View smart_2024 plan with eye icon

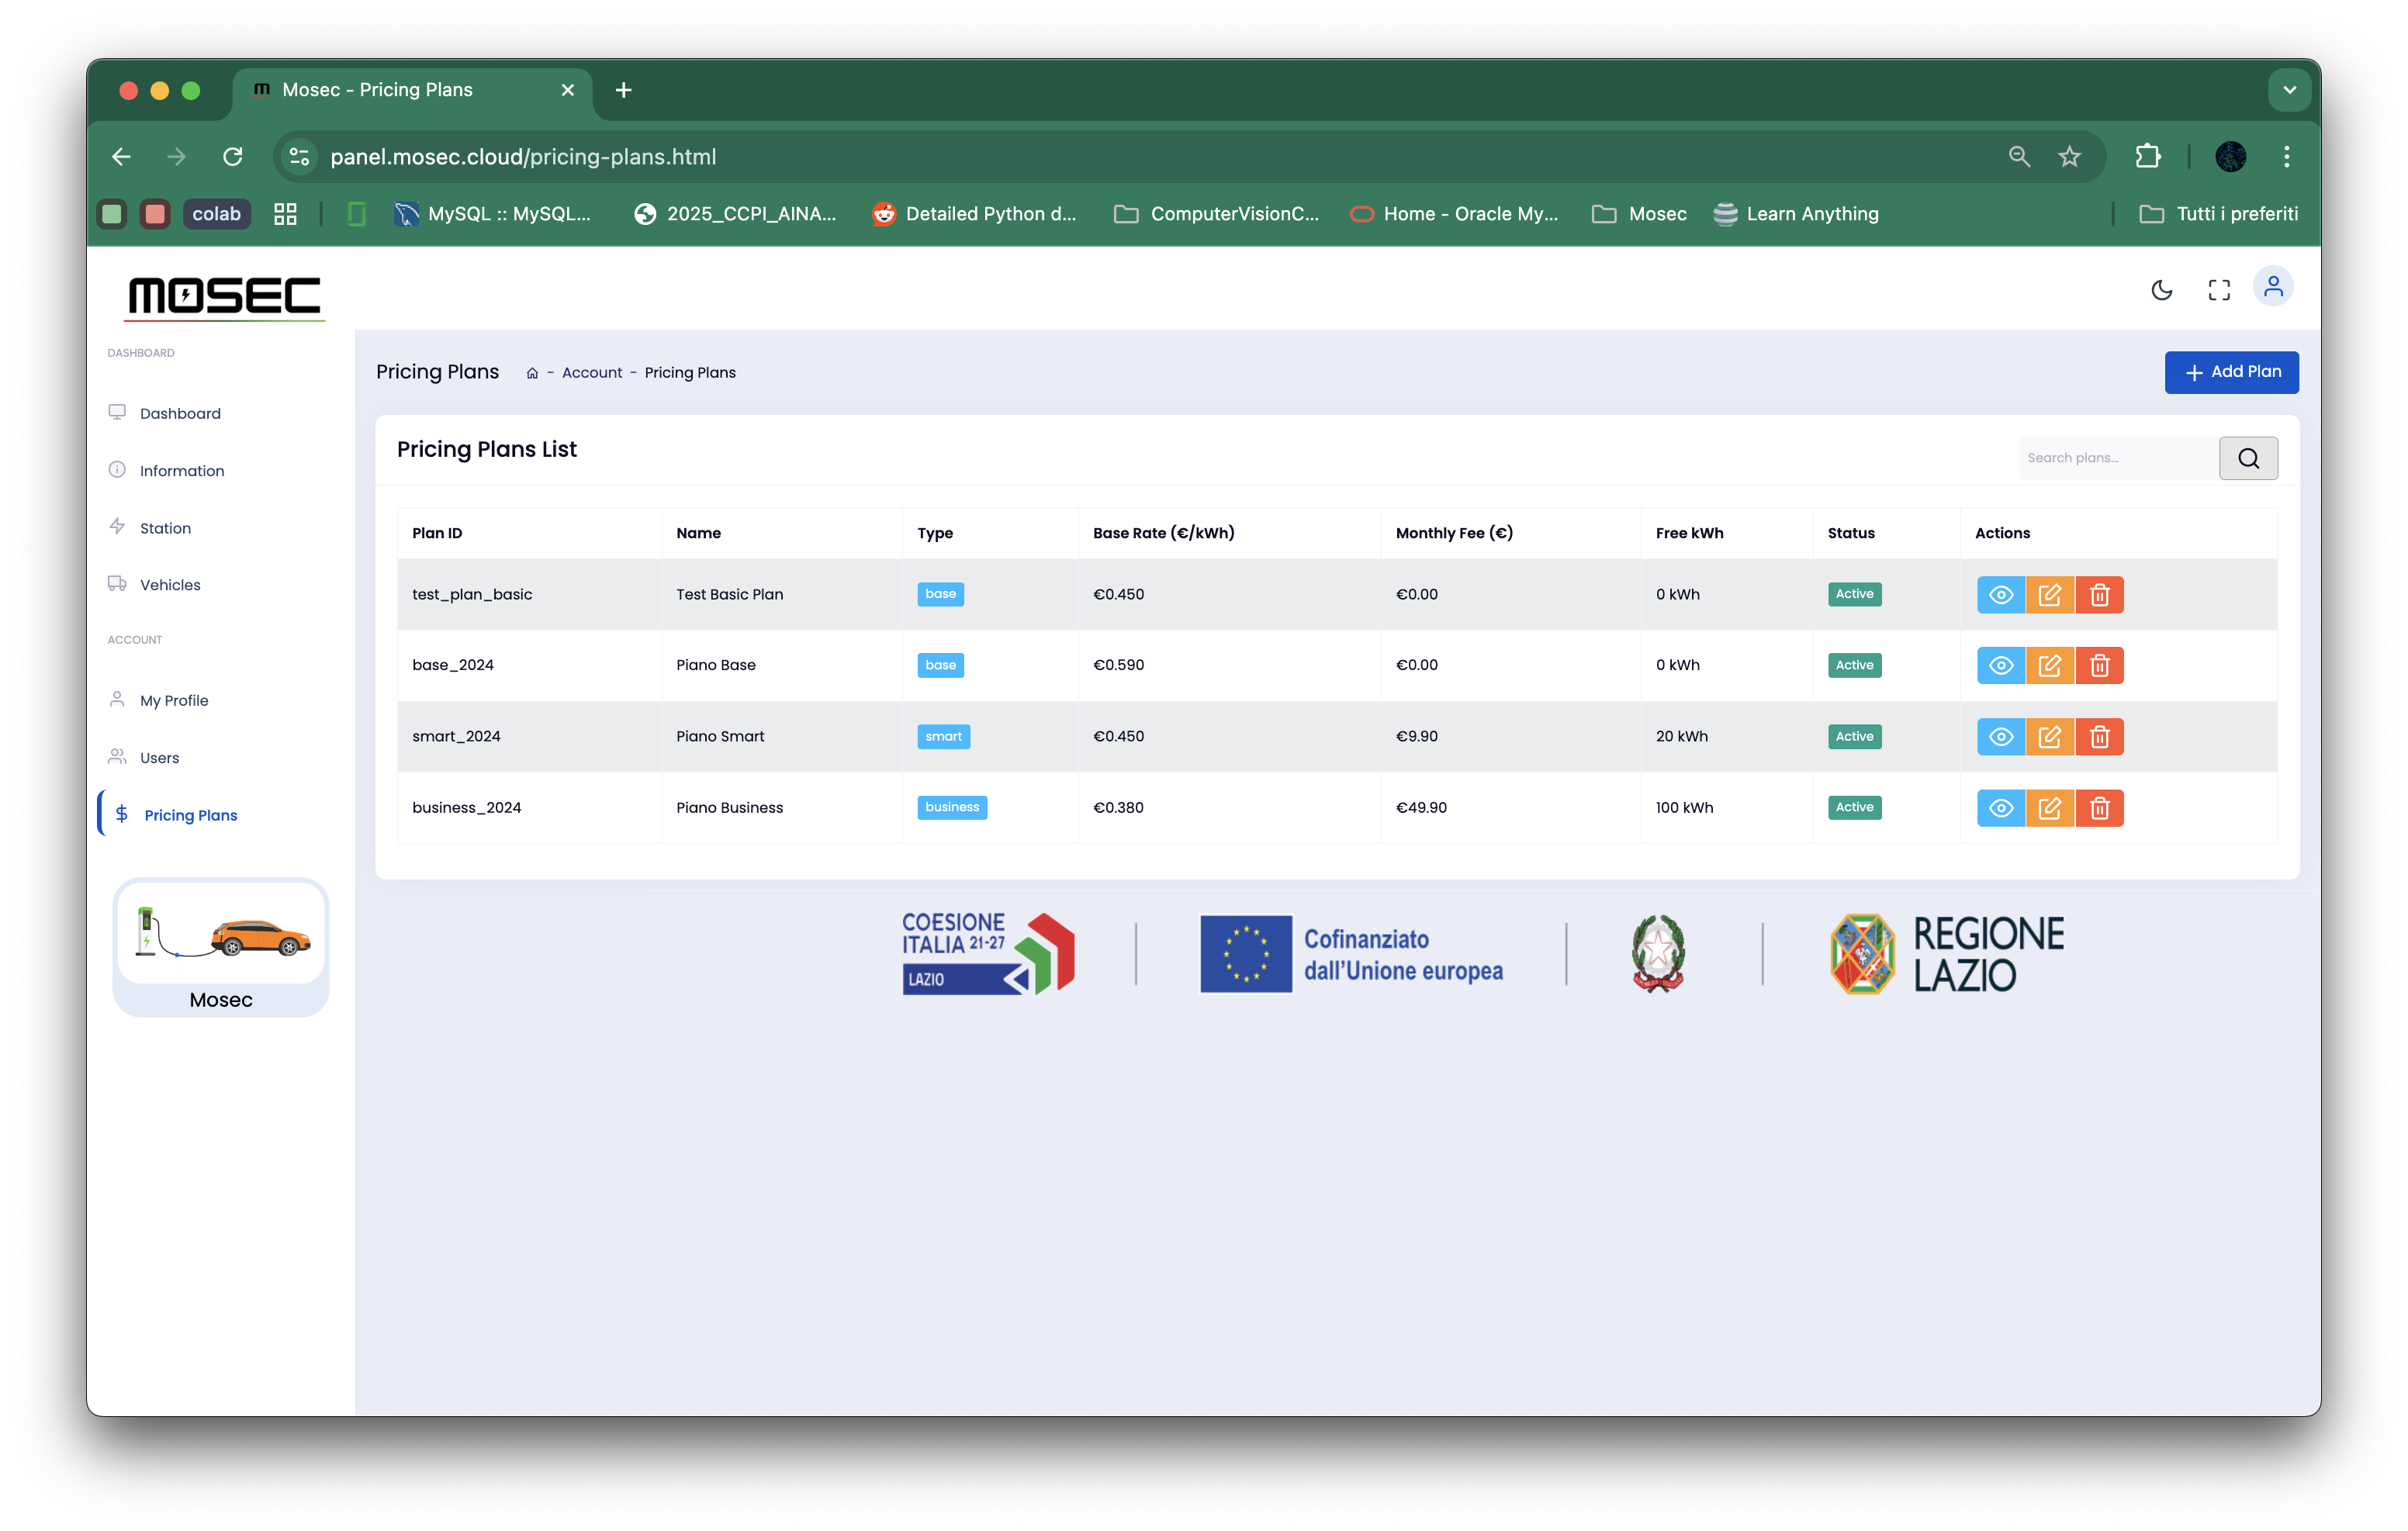click(2000, 737)
